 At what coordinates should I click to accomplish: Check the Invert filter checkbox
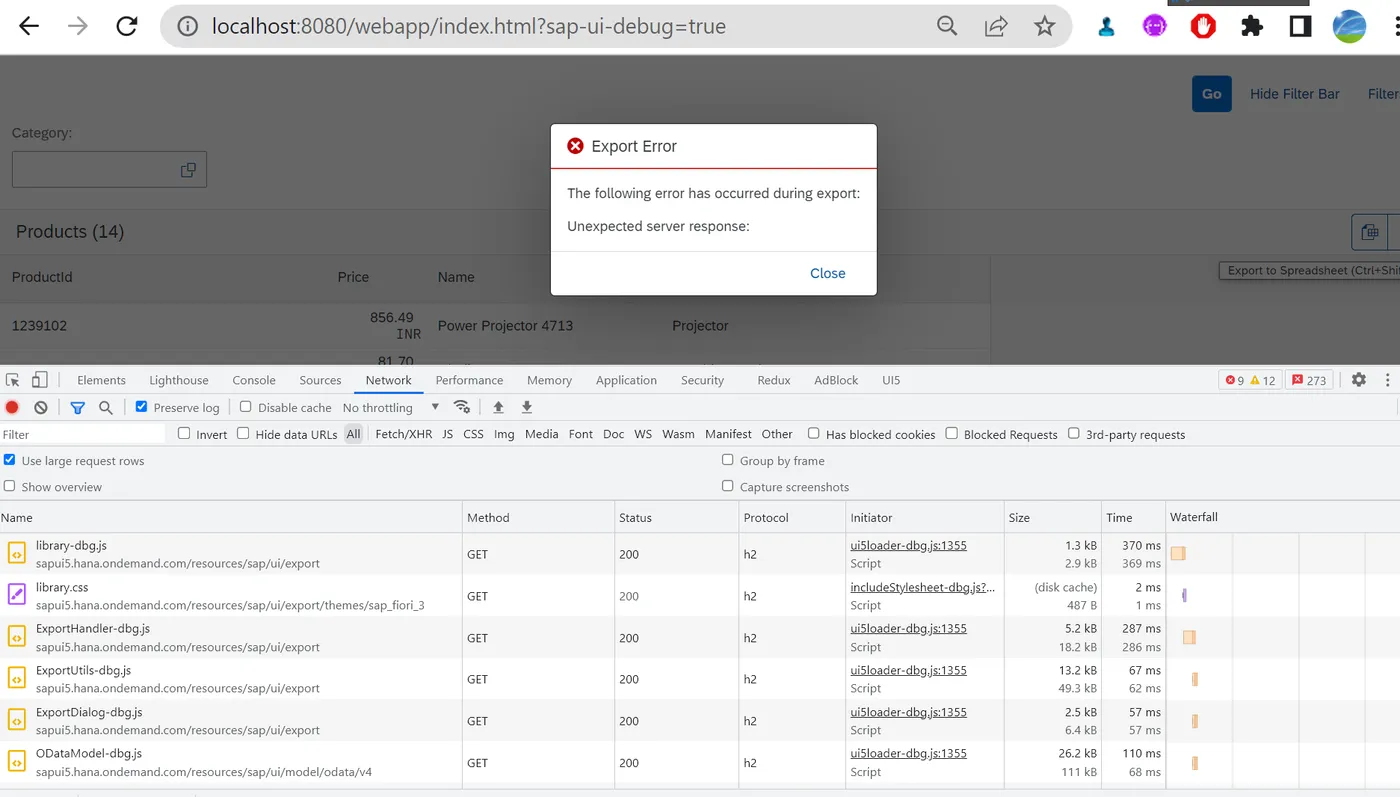point(184,433)
